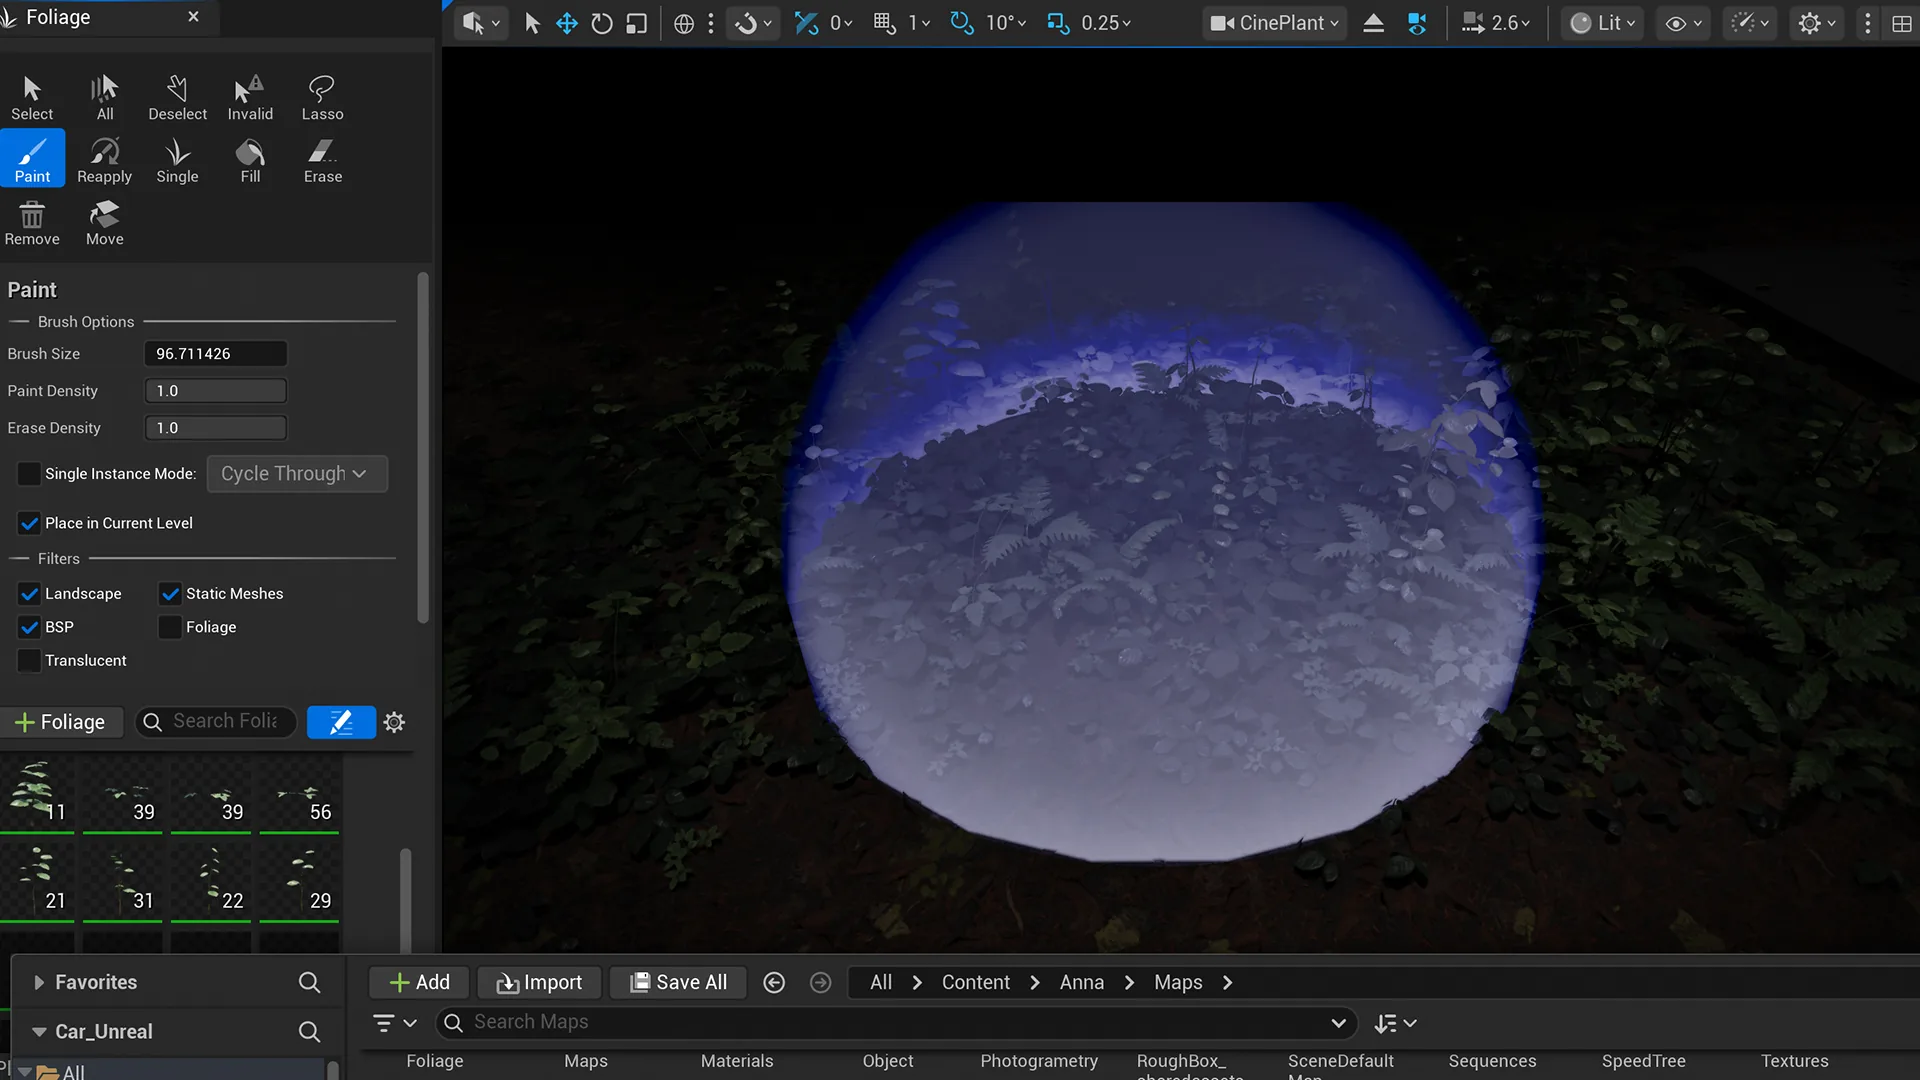The image size is (1920, 1080).
Task: Enable the translate gizmo
Action: pyautogui.click(x=567, y=23)
